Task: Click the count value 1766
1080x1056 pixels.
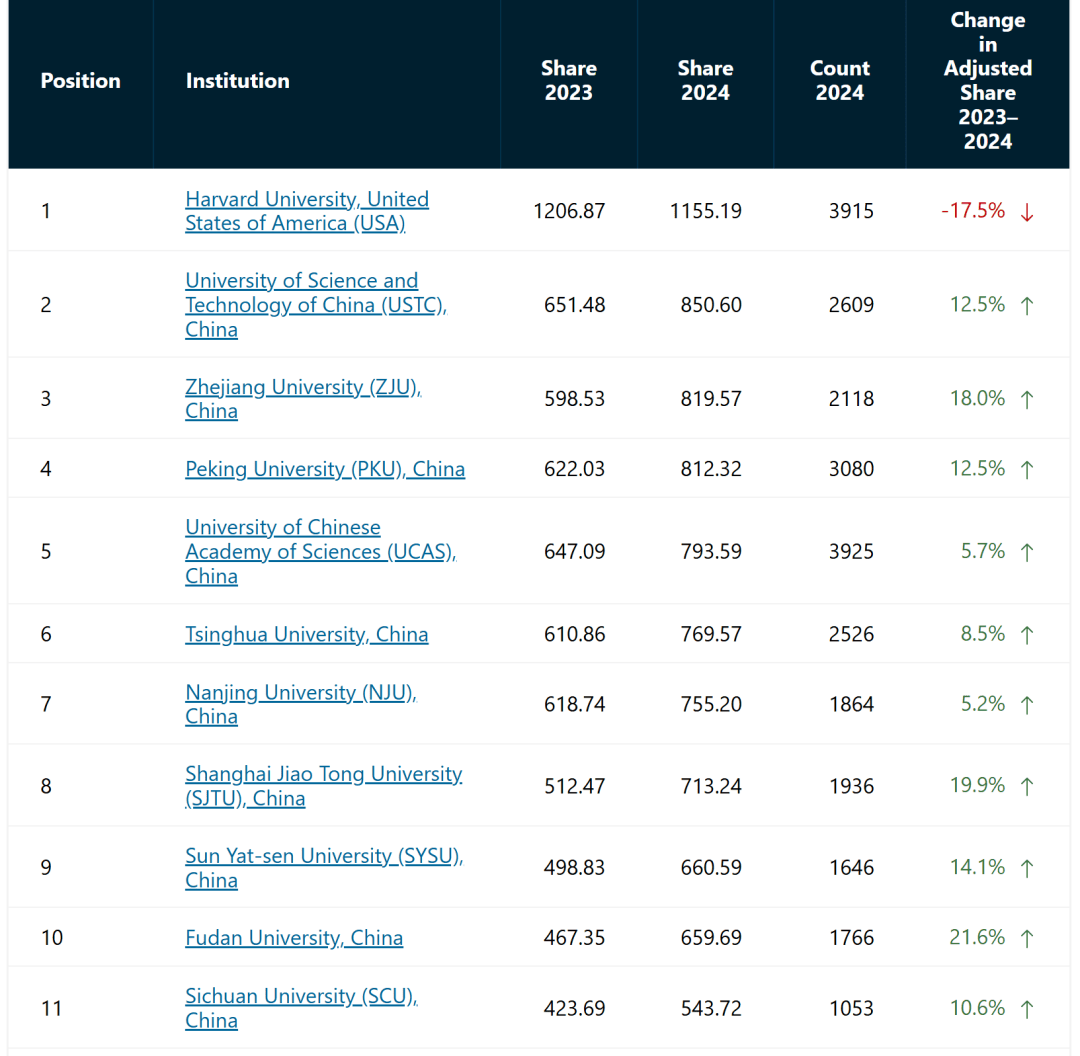Action: [x=851, y=938]
